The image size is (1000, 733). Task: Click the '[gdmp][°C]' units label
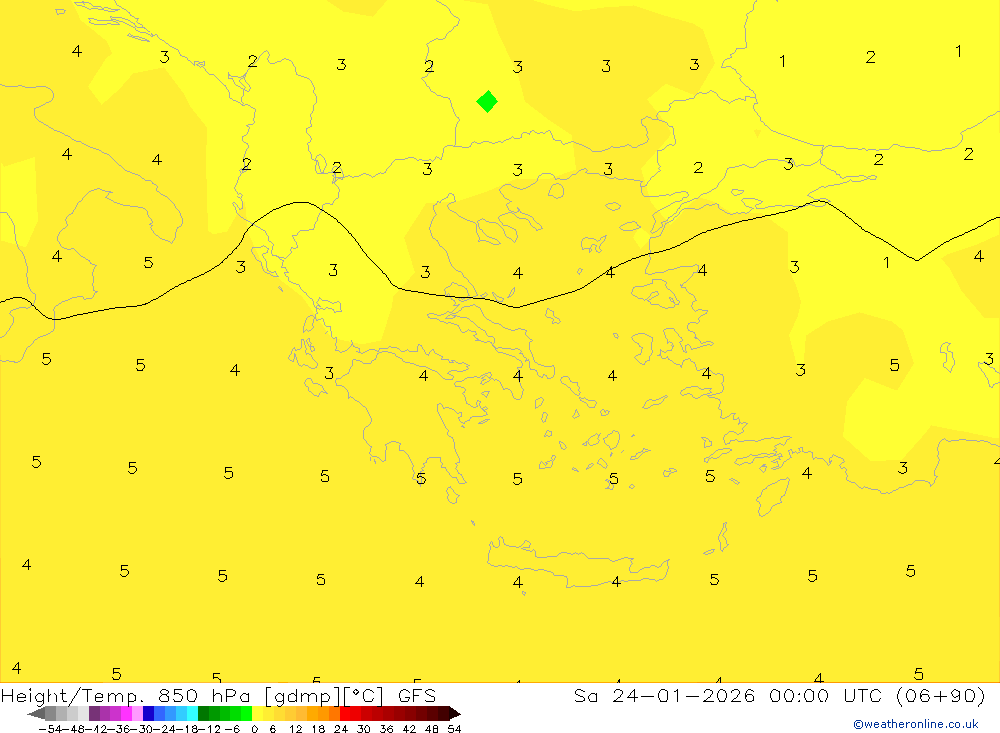(324, 696)
